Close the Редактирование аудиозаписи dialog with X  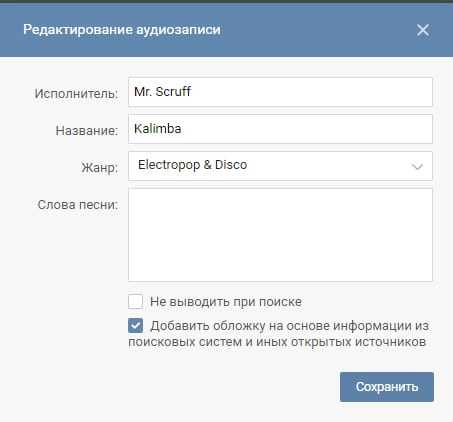[x=423, y=30]
